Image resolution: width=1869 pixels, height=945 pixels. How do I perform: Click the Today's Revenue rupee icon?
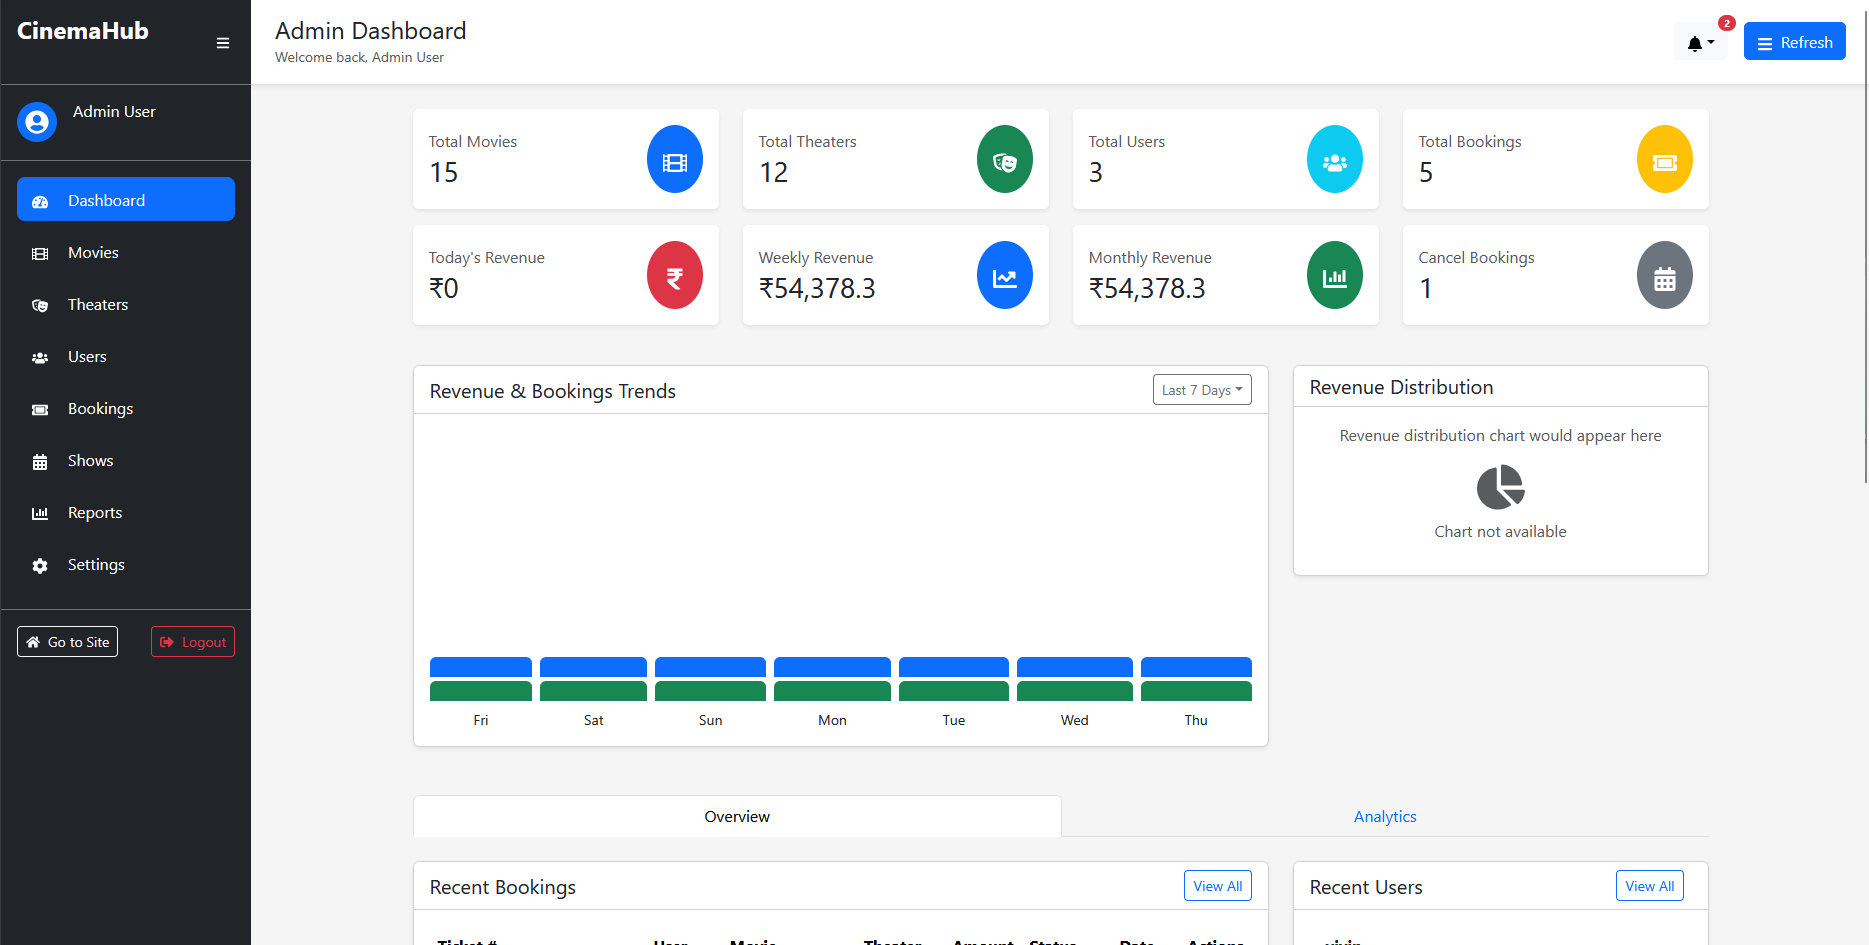(x=675, y=276)
